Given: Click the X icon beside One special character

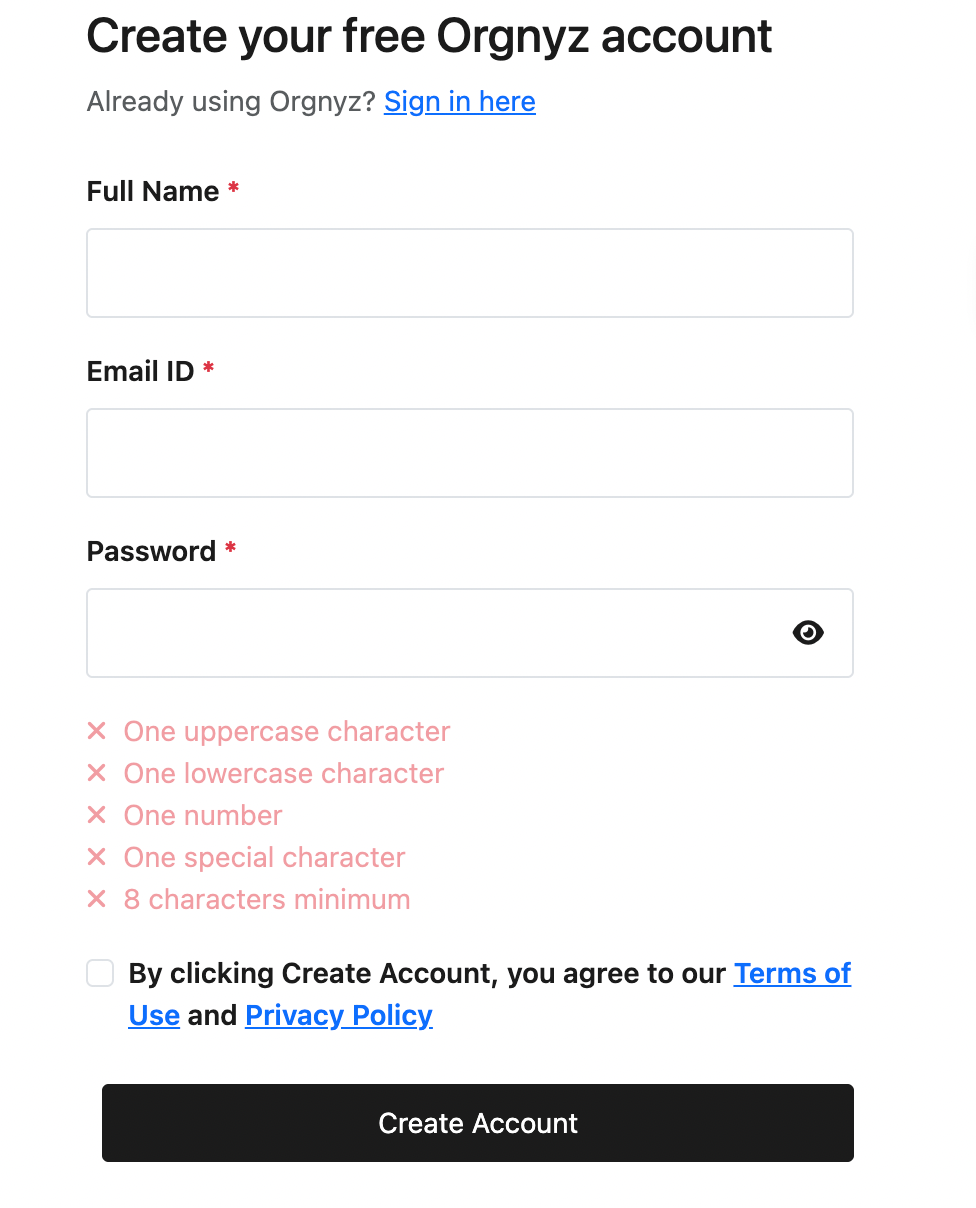Looking at the screenshot, I should [97, 857].
